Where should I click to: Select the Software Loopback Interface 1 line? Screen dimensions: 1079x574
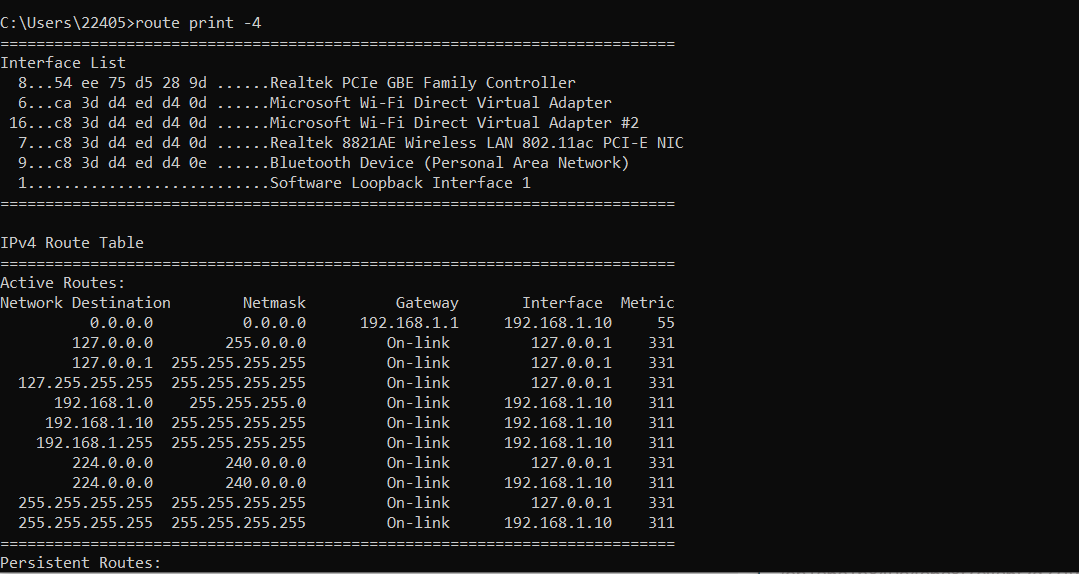pos(274,182)
